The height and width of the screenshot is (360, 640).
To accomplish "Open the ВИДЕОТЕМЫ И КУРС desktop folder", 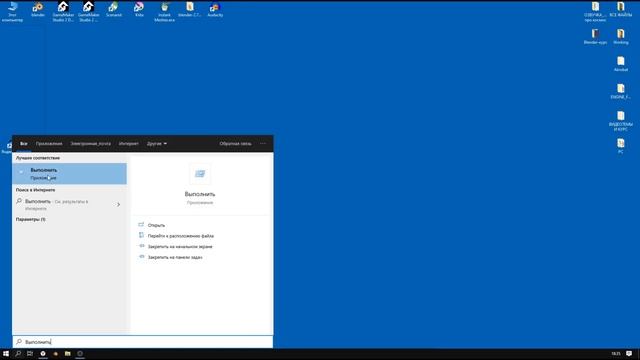I will point(620,120).
